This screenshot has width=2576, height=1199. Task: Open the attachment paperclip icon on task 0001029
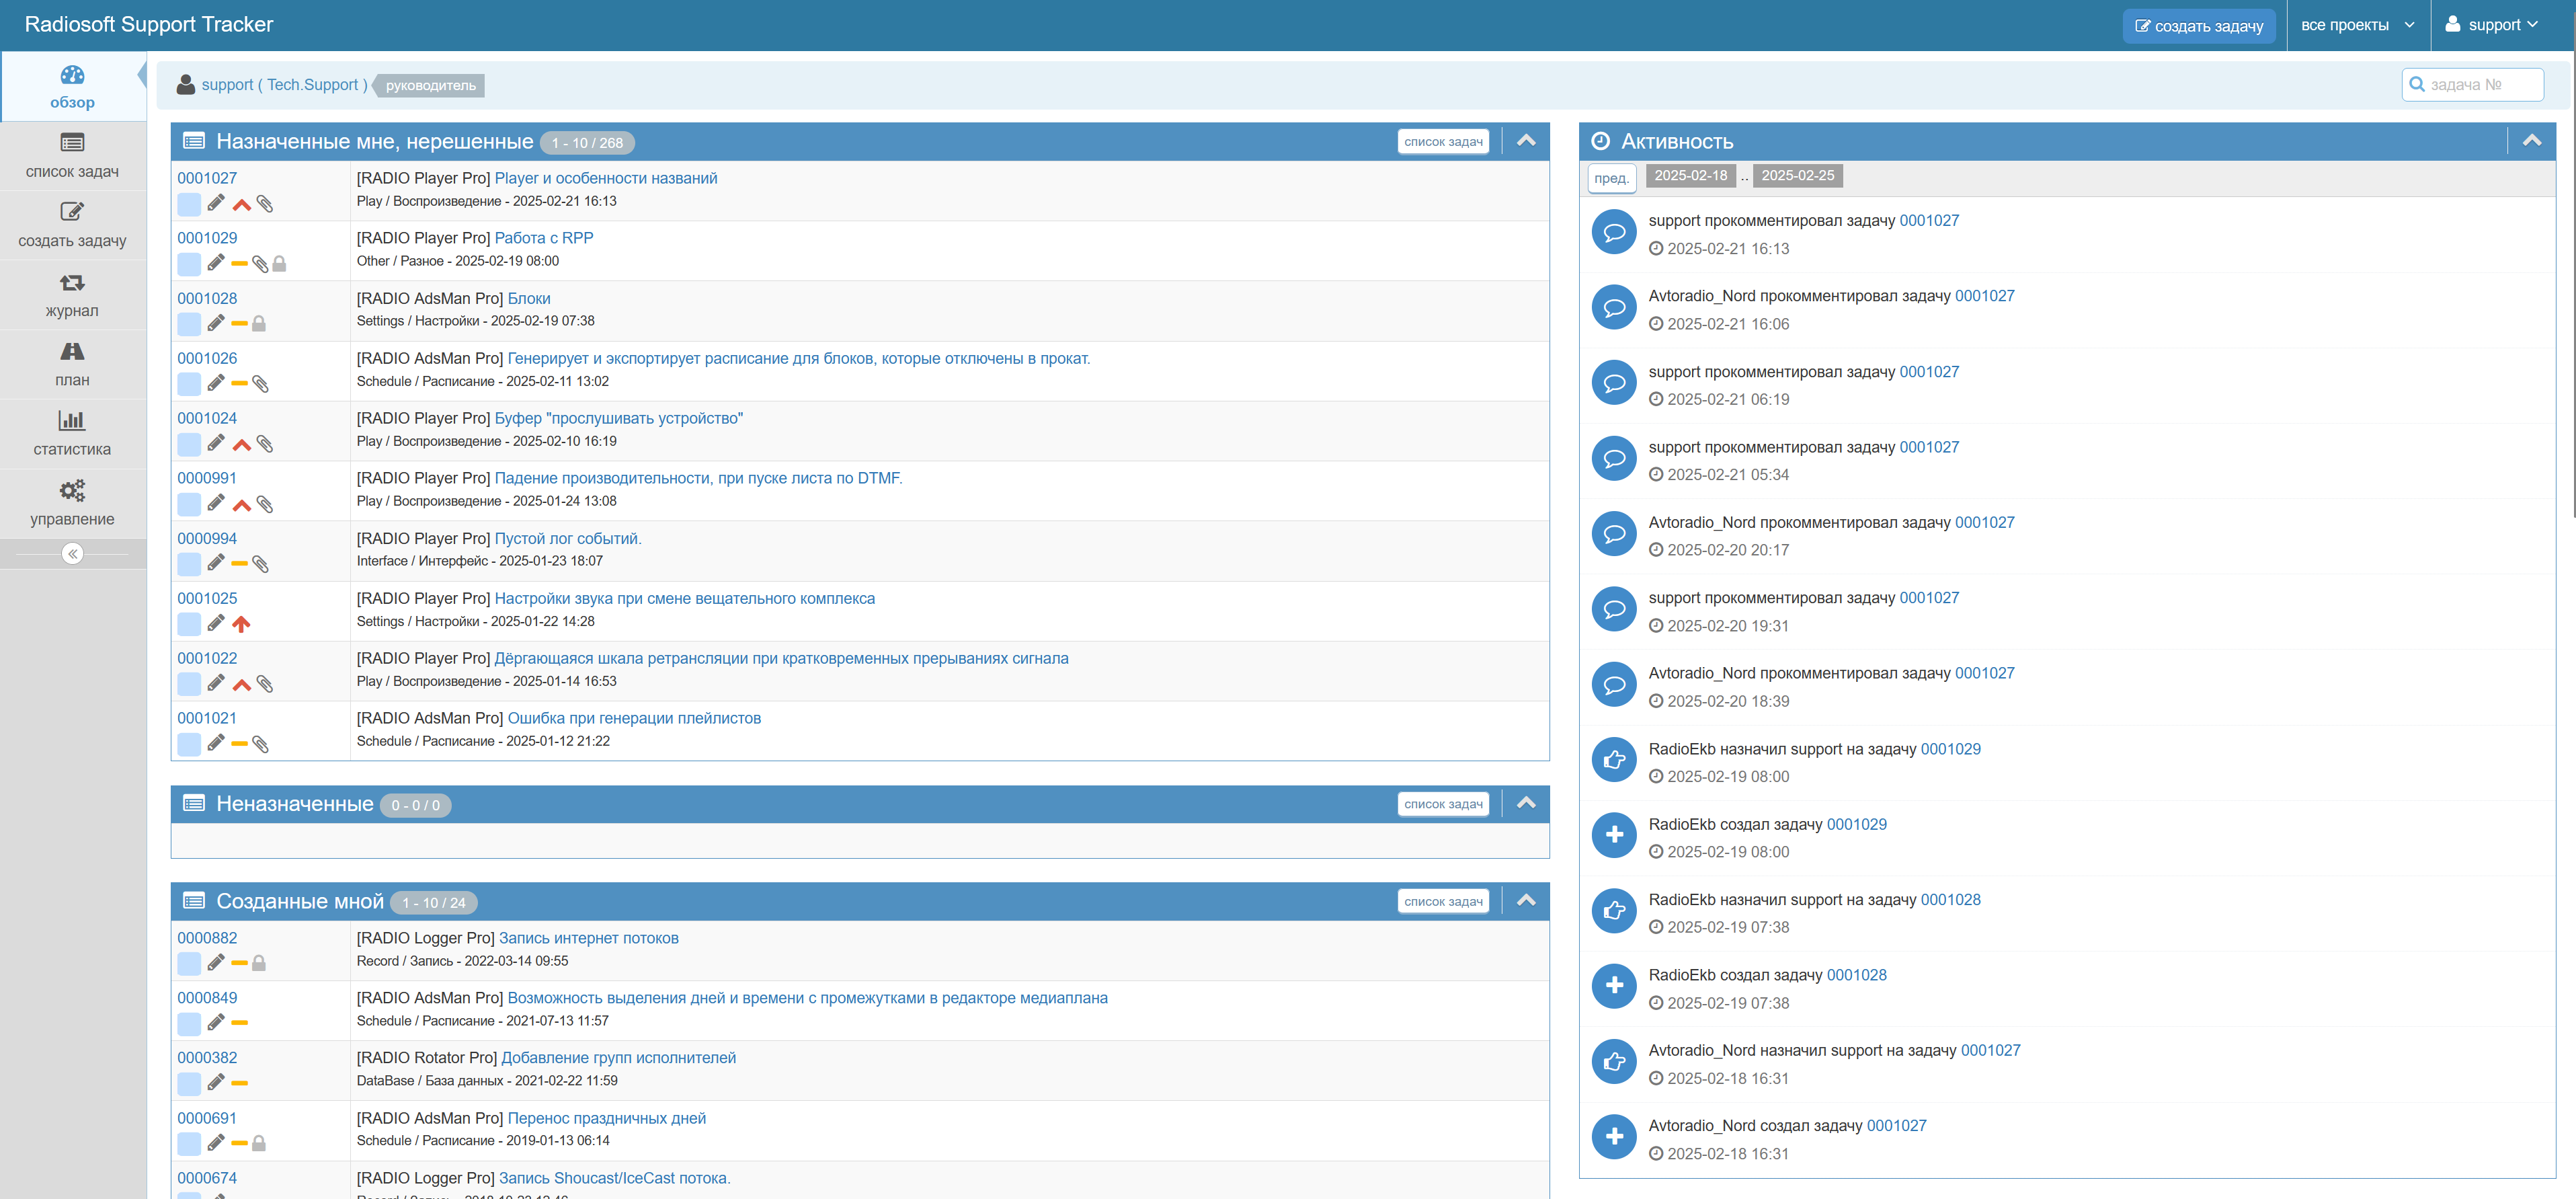[260, 264]
